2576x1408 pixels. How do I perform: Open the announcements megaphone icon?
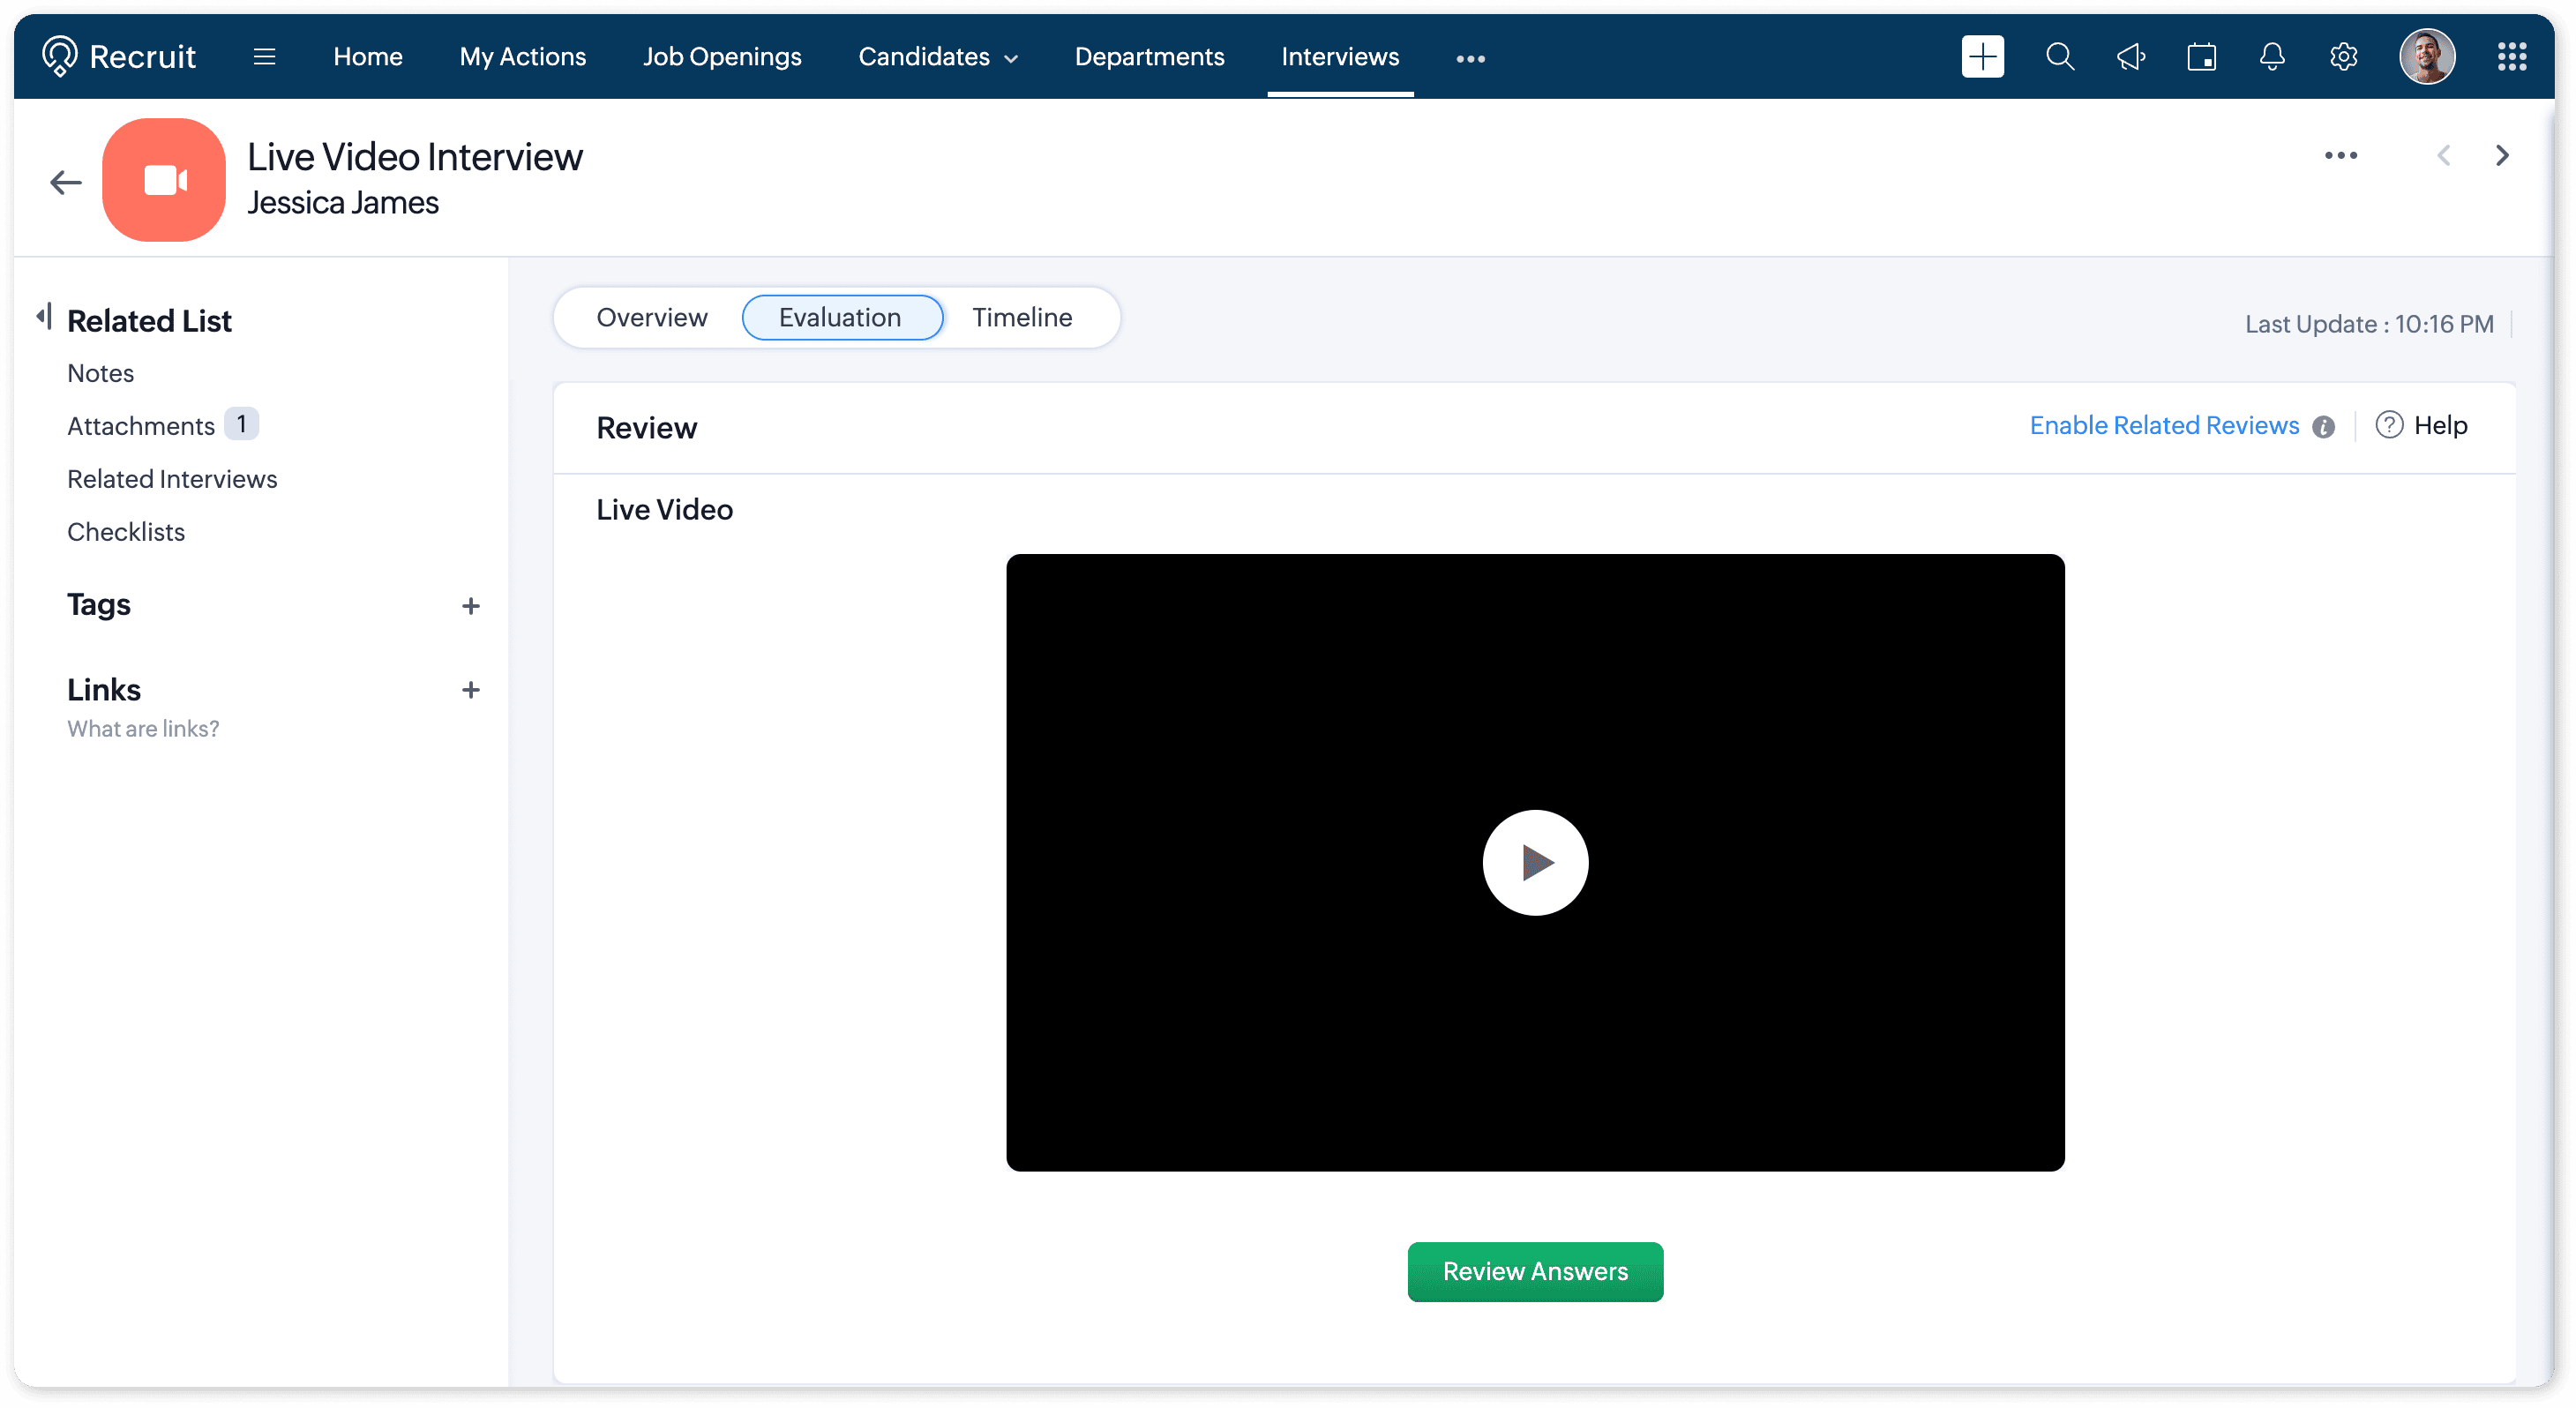(x=2130, y=57)
